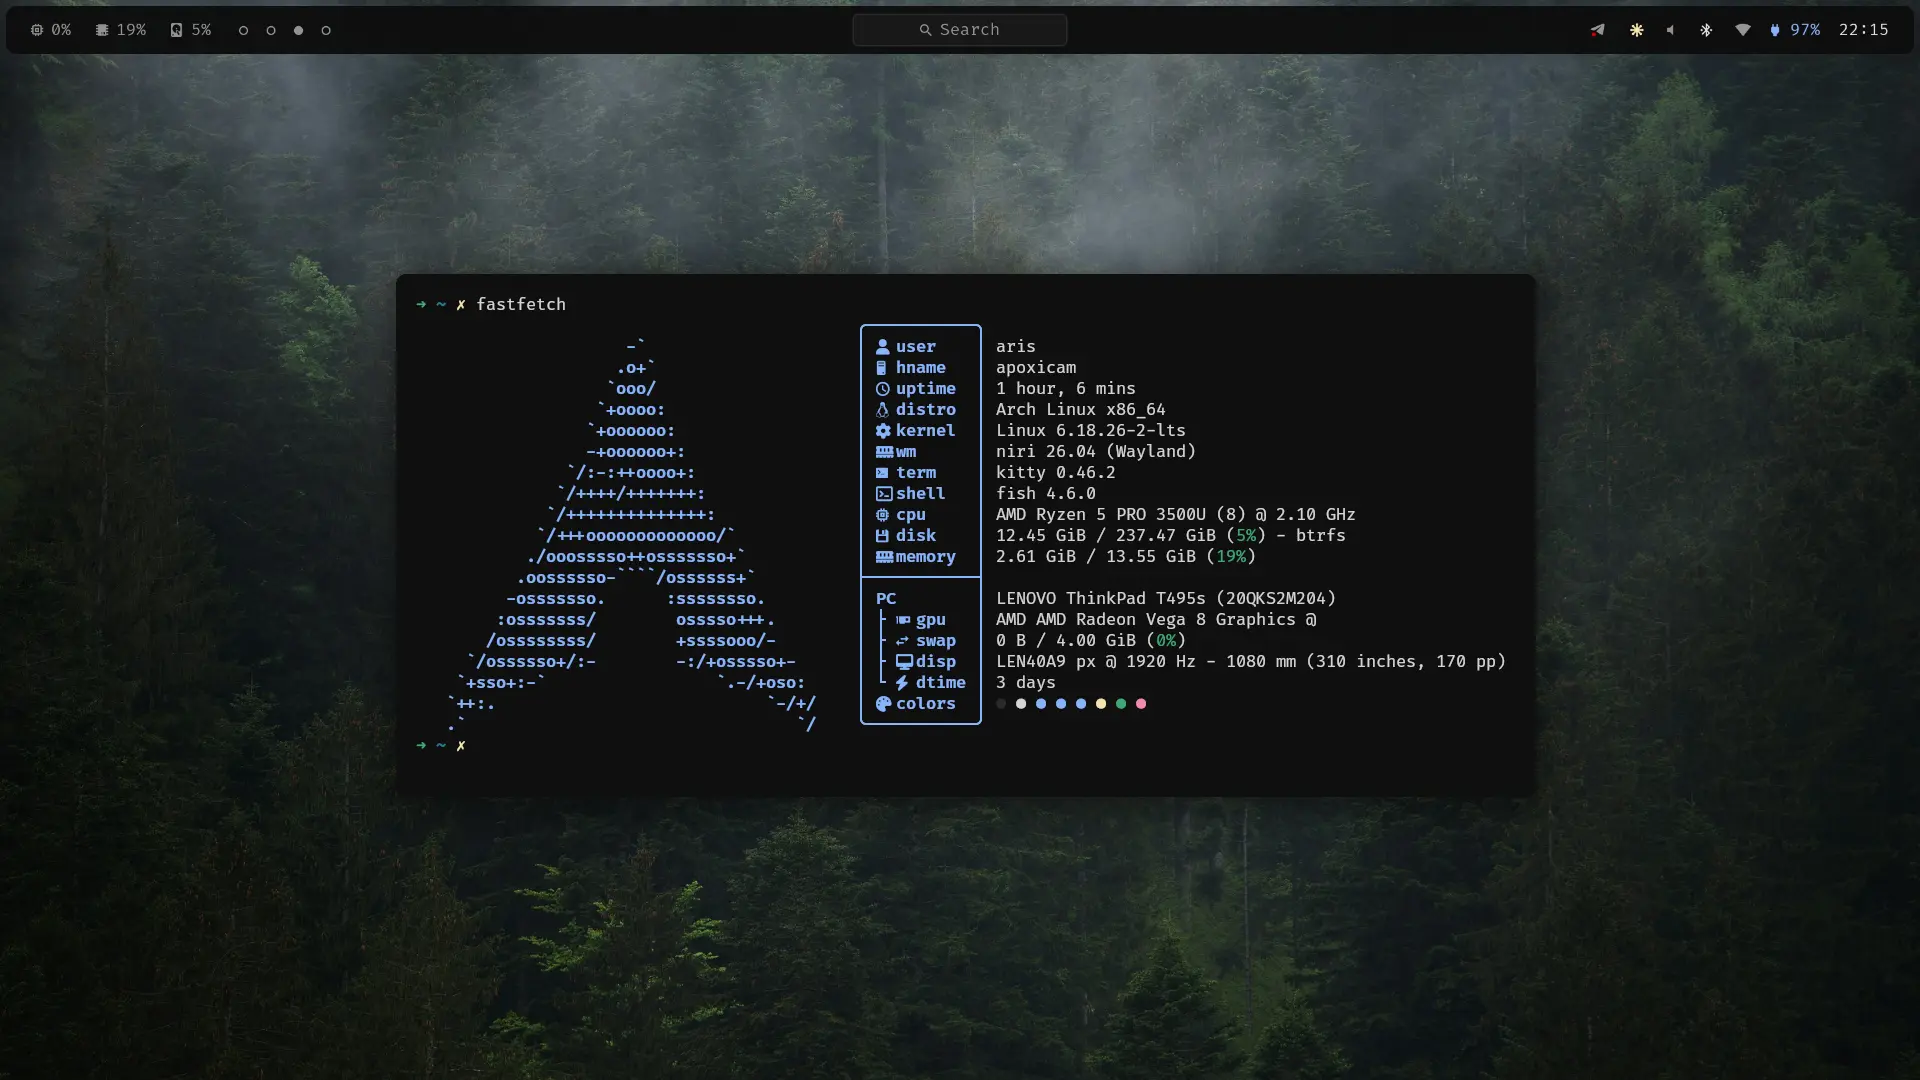Image resolution: width=1920 pixels, height=1080 pixels.
Task: Click the disk usage icon showing 5% in the top bar
Action: point(176,30)
